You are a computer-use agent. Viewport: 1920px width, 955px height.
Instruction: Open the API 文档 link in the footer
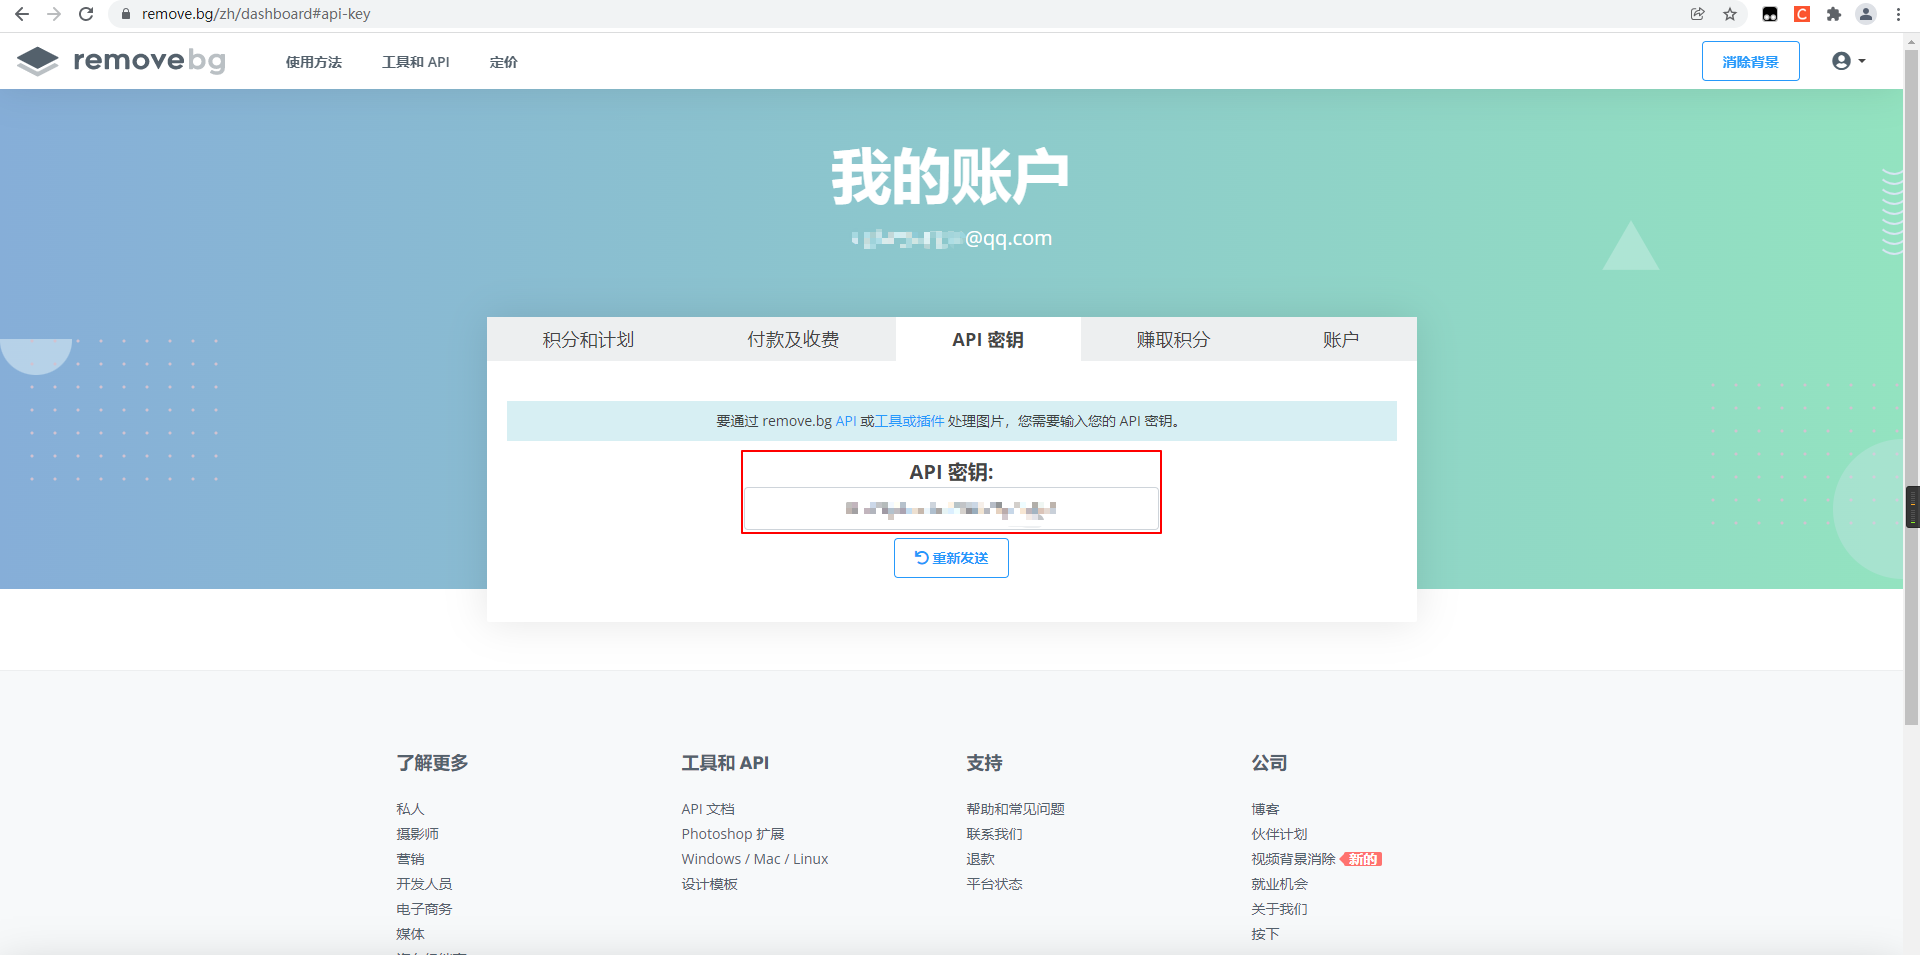coord(708,808)
